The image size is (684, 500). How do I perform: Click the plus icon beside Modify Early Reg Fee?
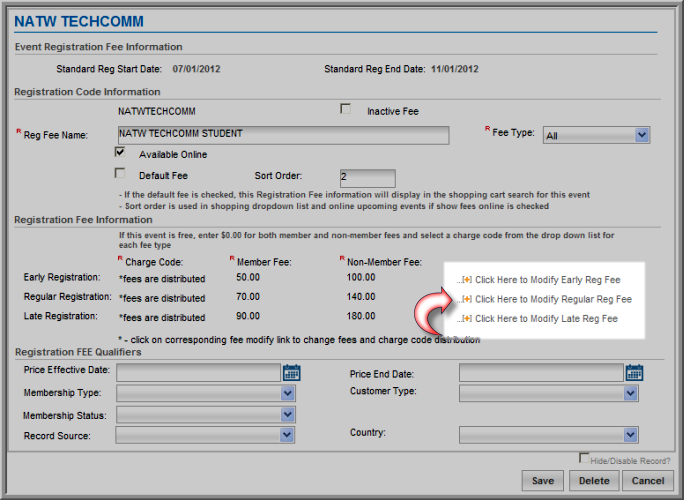(x=467, y=280)
